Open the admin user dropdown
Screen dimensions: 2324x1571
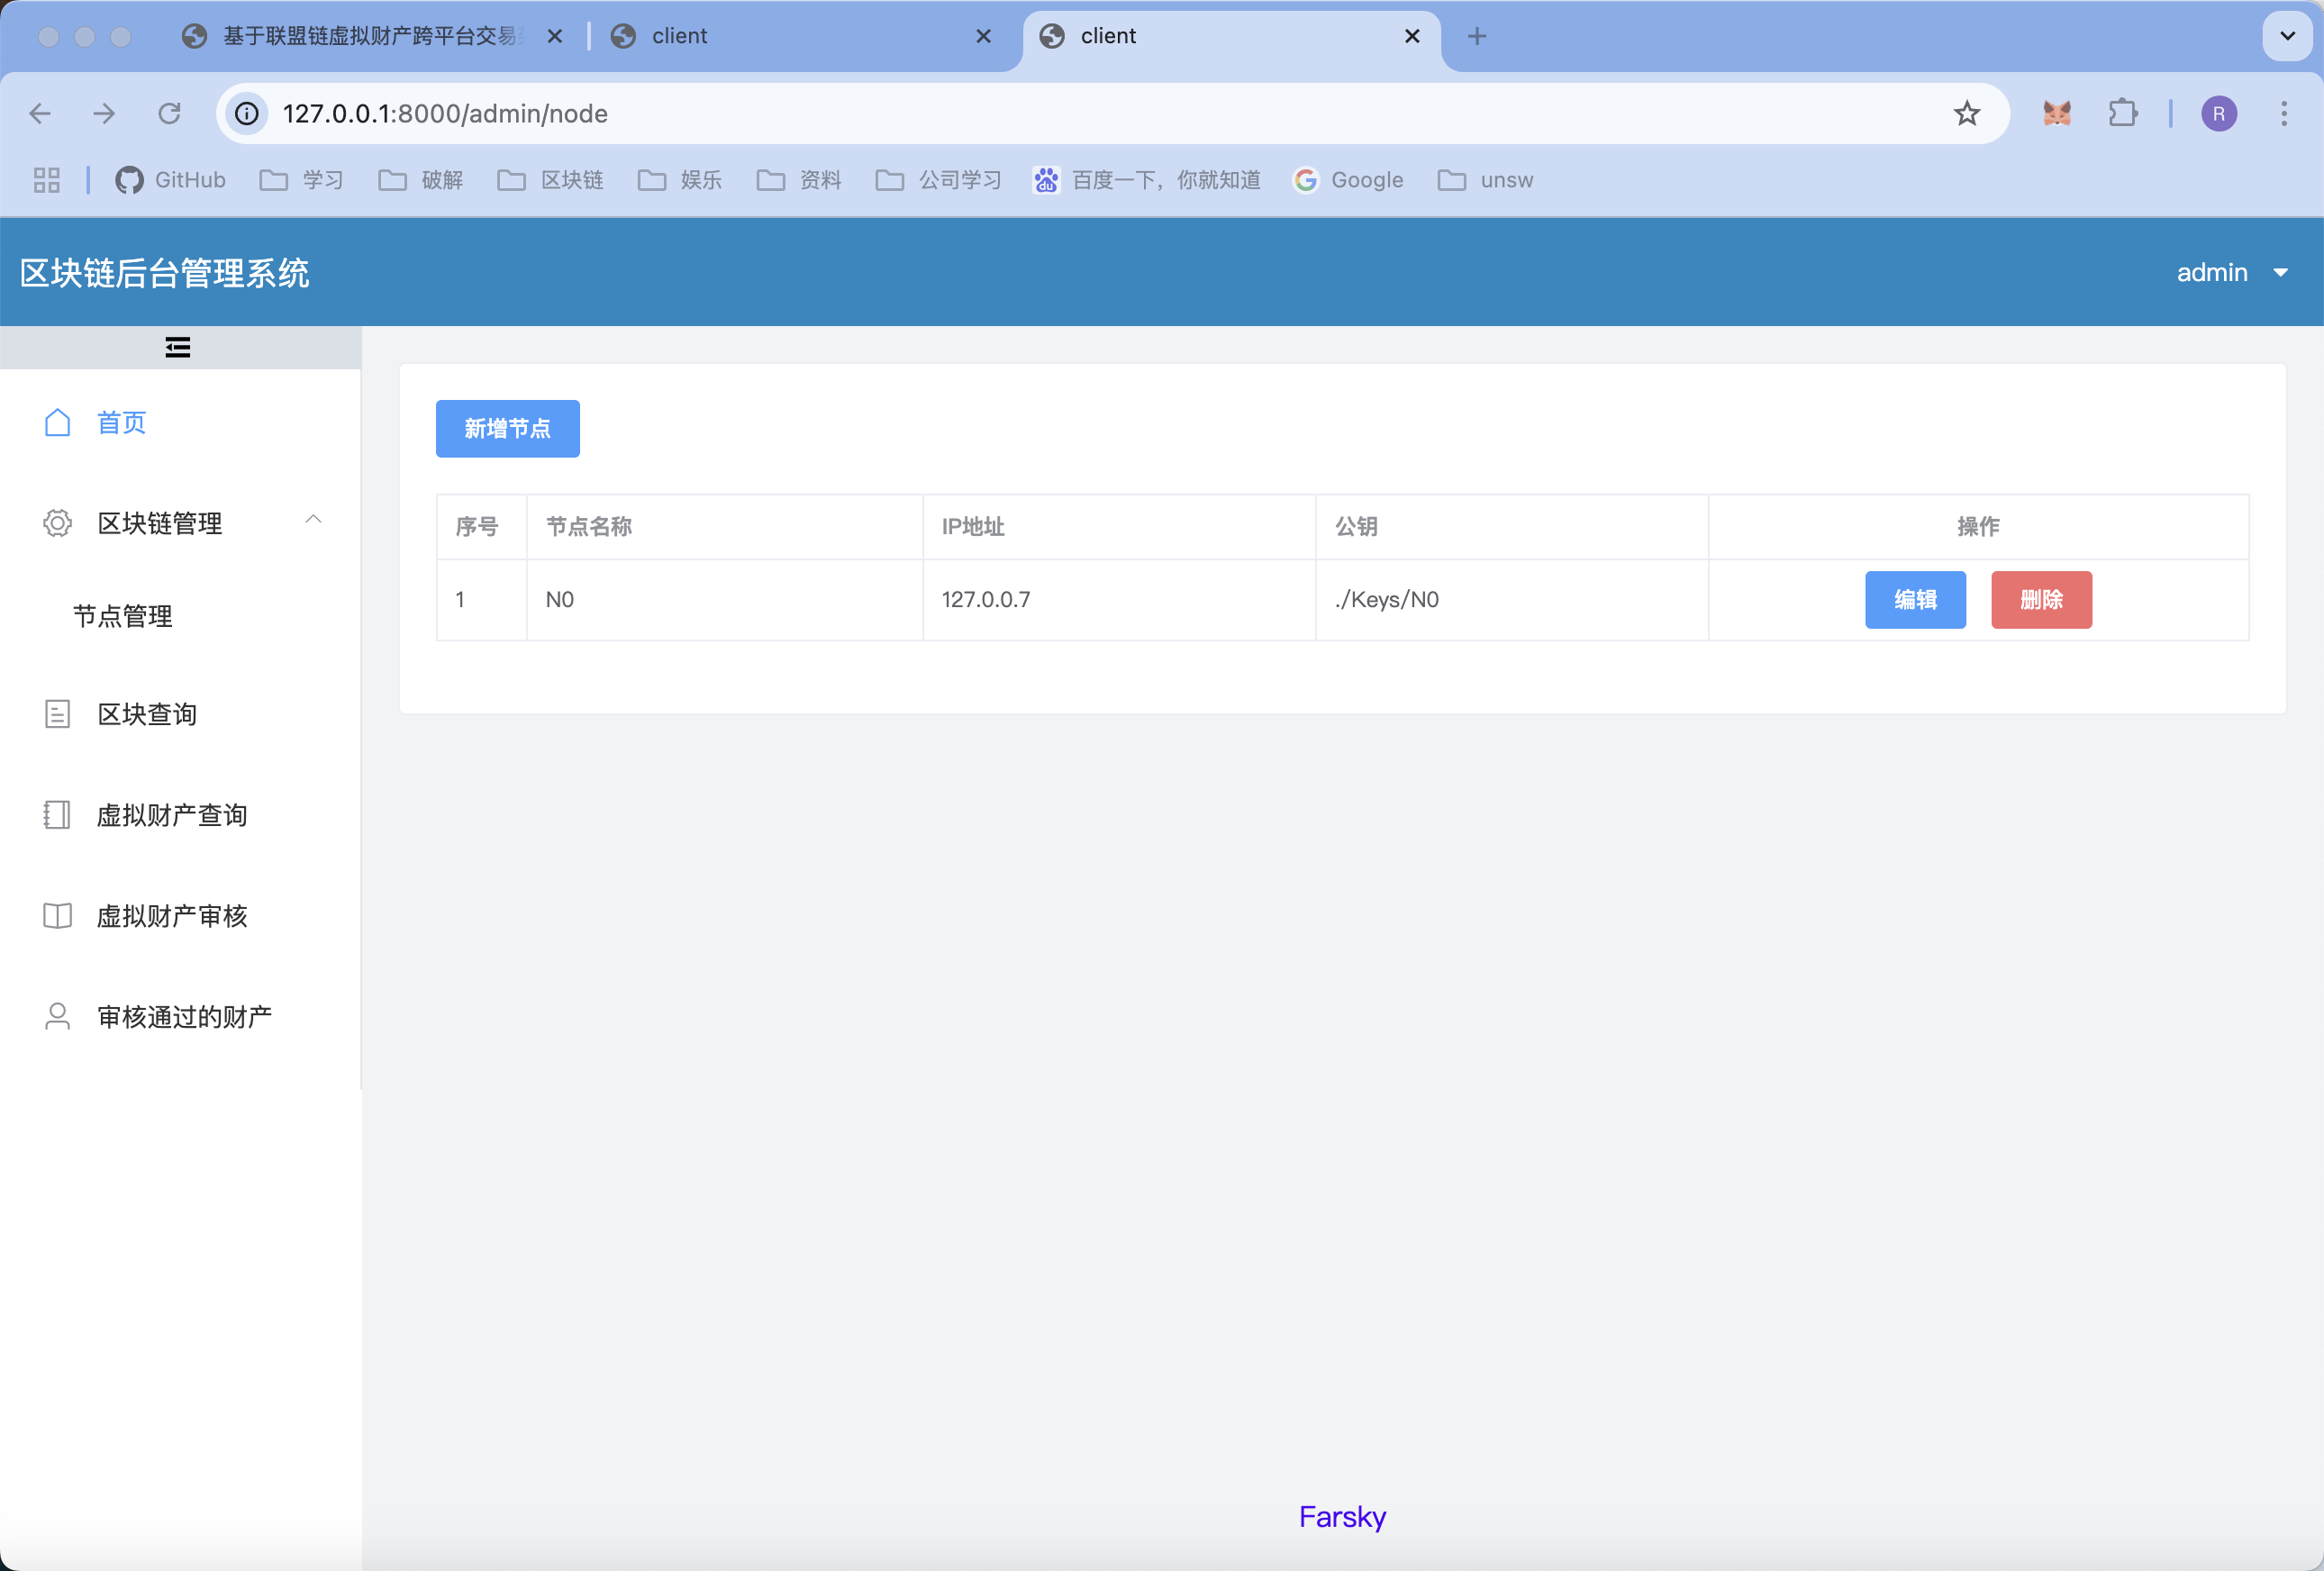coord(2231,272)
